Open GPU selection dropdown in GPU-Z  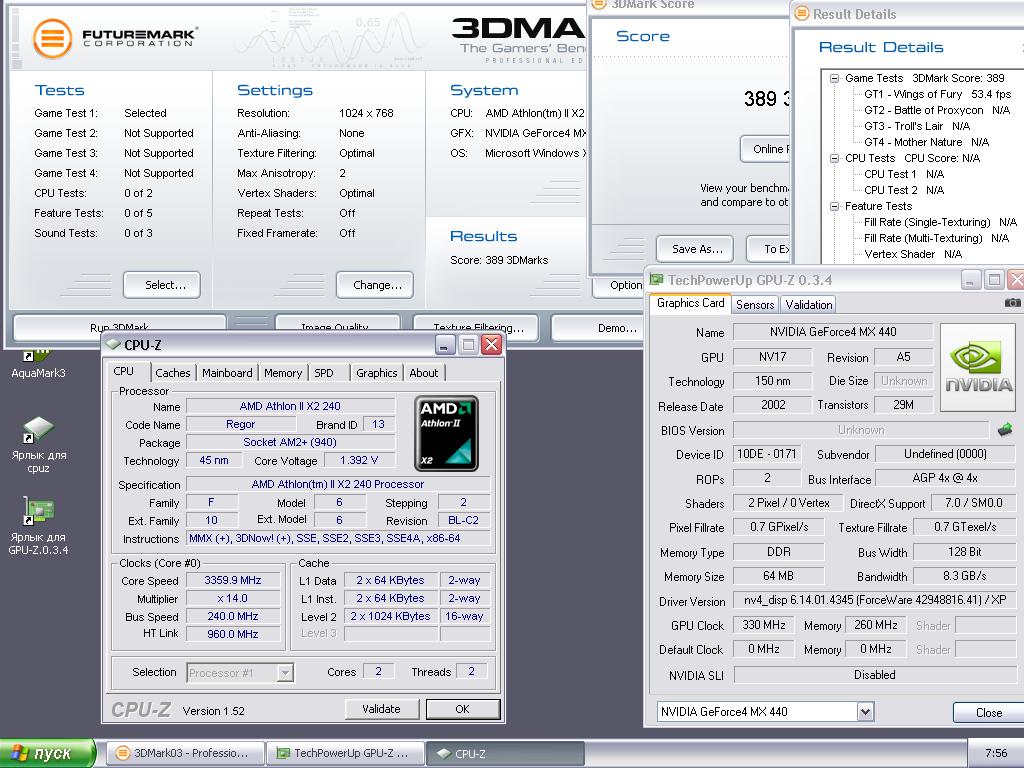[x=865, y=711]
